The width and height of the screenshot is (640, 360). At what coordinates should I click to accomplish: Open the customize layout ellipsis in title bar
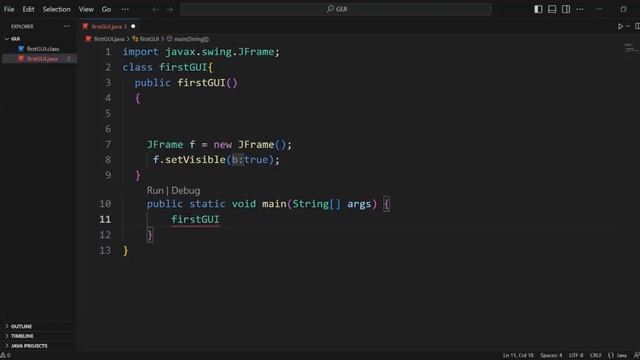[x=580, y=9]
